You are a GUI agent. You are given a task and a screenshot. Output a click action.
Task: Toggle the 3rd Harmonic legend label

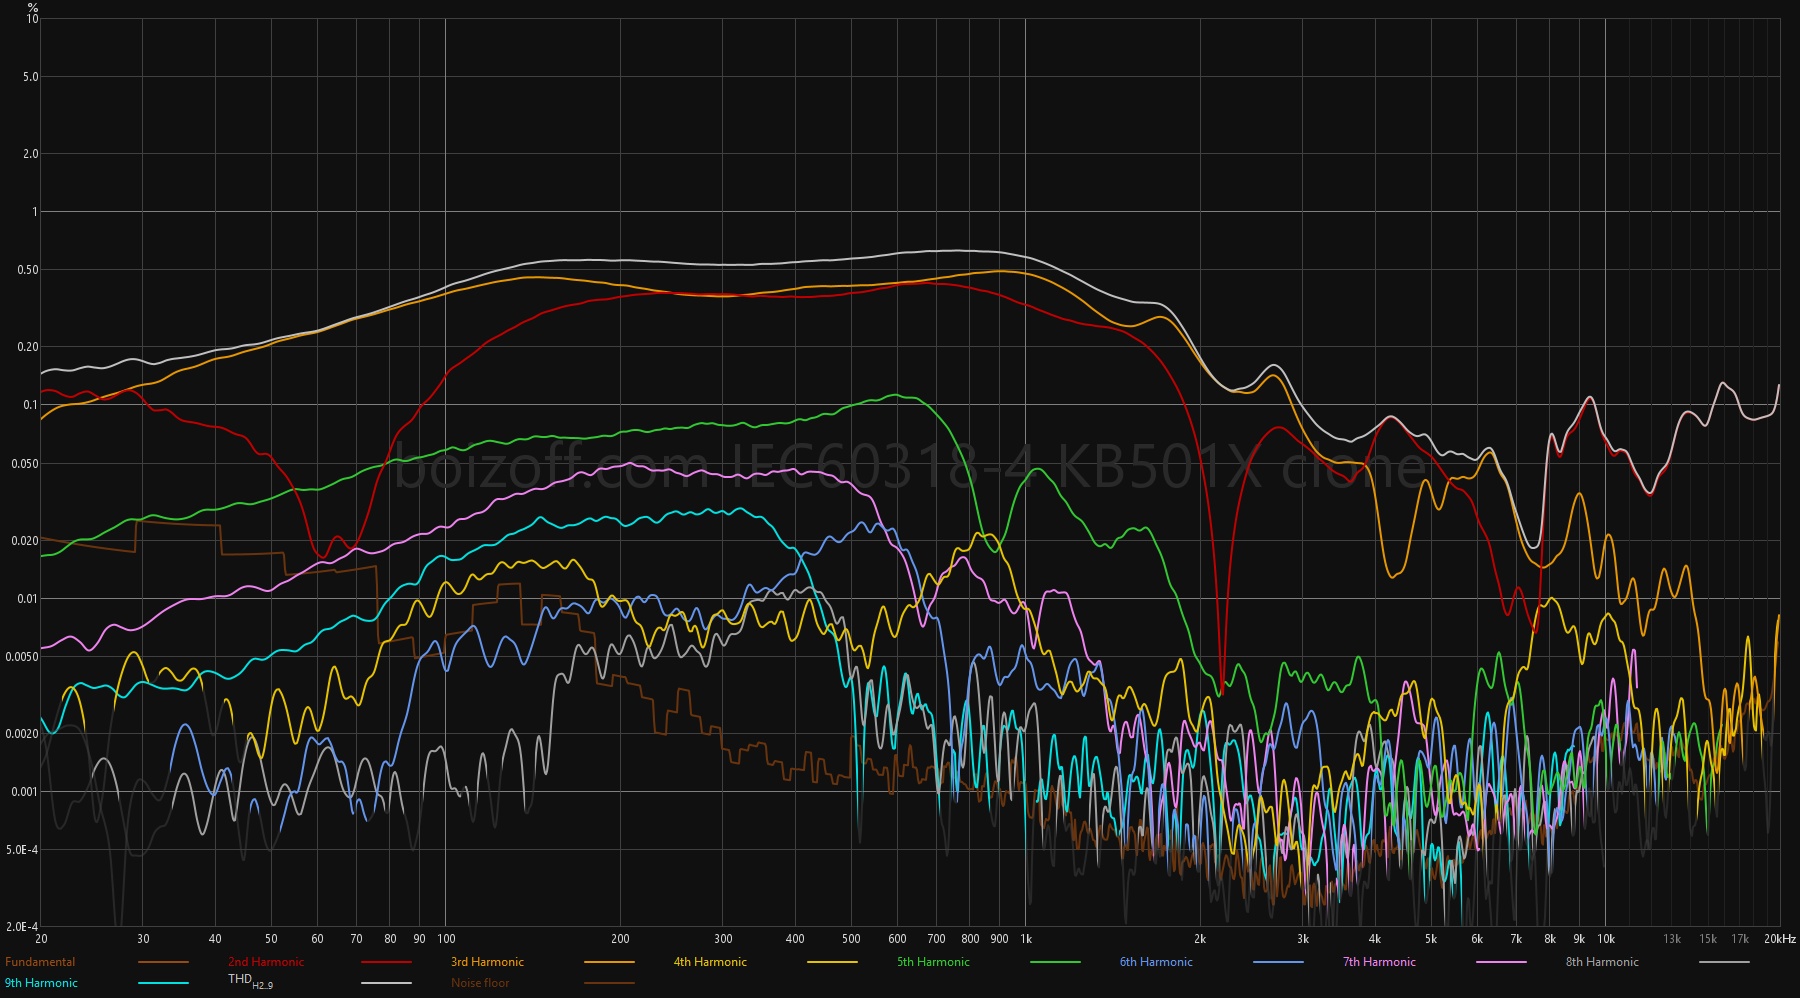tap(487, 962)
